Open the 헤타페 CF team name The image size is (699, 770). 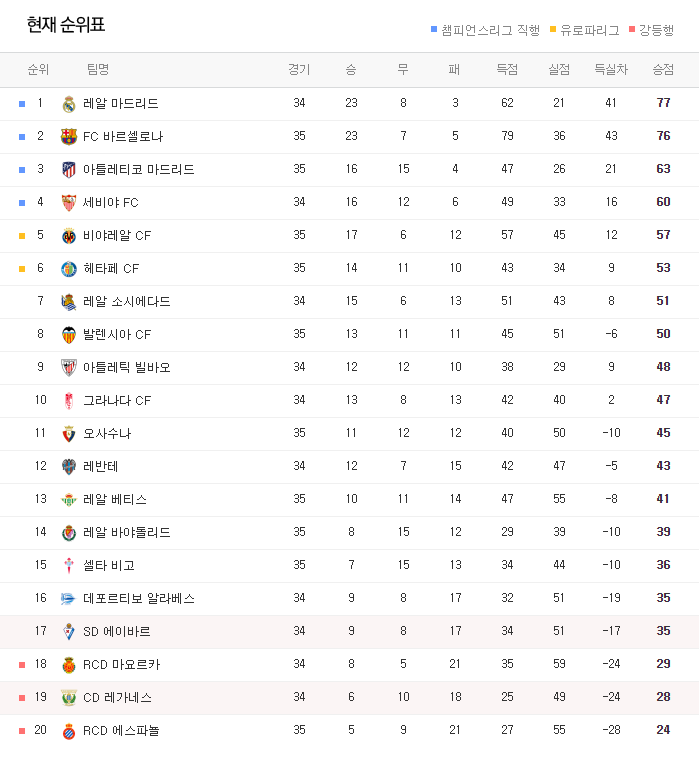click(x=111, y=269)
